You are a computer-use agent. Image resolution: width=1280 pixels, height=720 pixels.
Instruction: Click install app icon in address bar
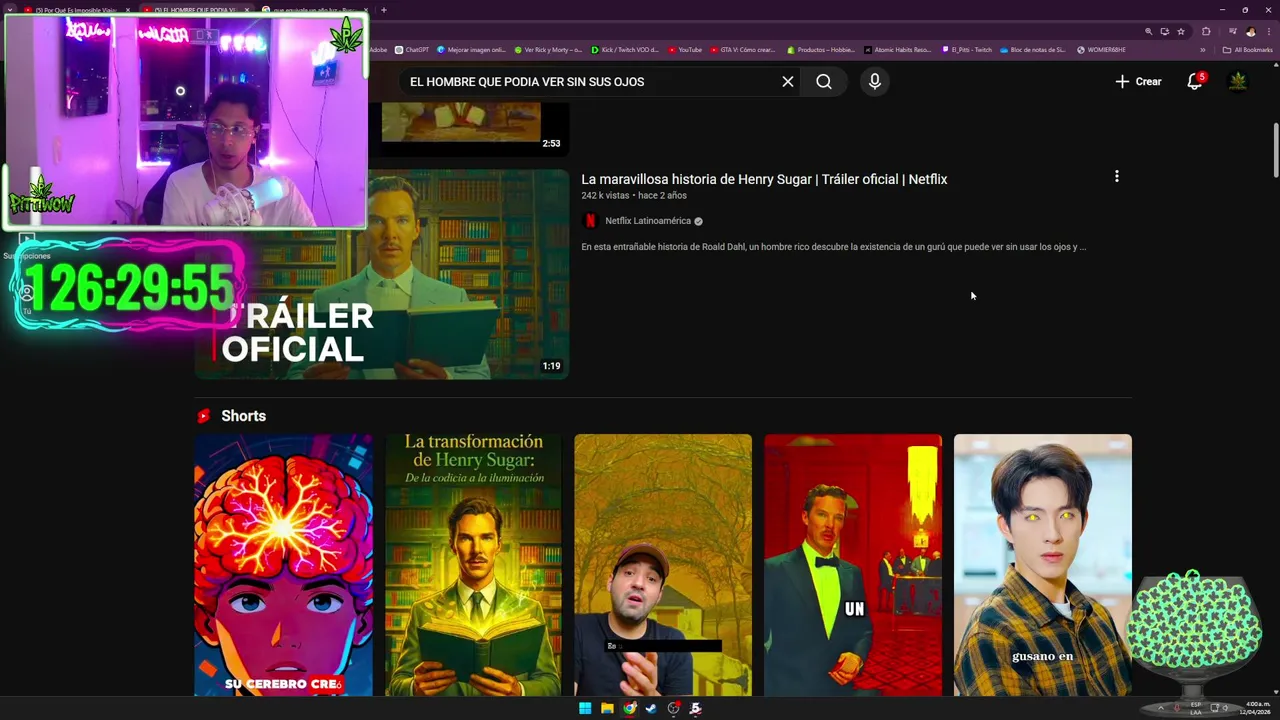point(1164,31)
